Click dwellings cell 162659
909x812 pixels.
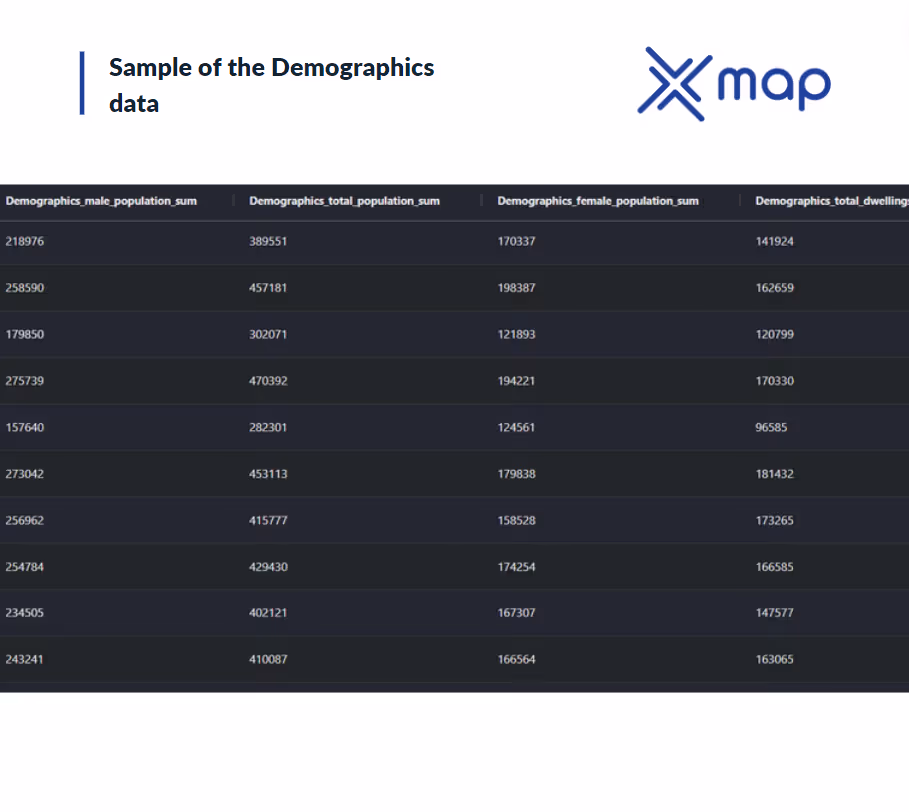pyautogui.click(x=775, y=288)
